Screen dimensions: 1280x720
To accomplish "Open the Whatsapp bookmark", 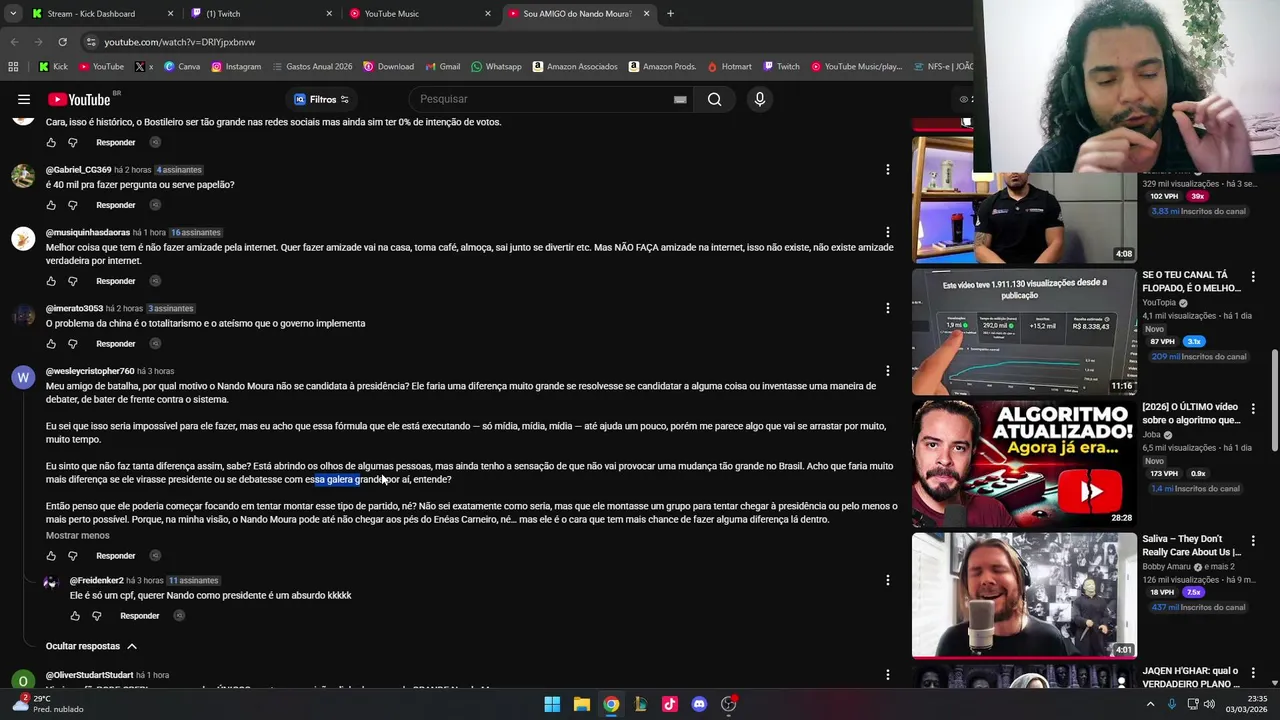I will 496,67.
